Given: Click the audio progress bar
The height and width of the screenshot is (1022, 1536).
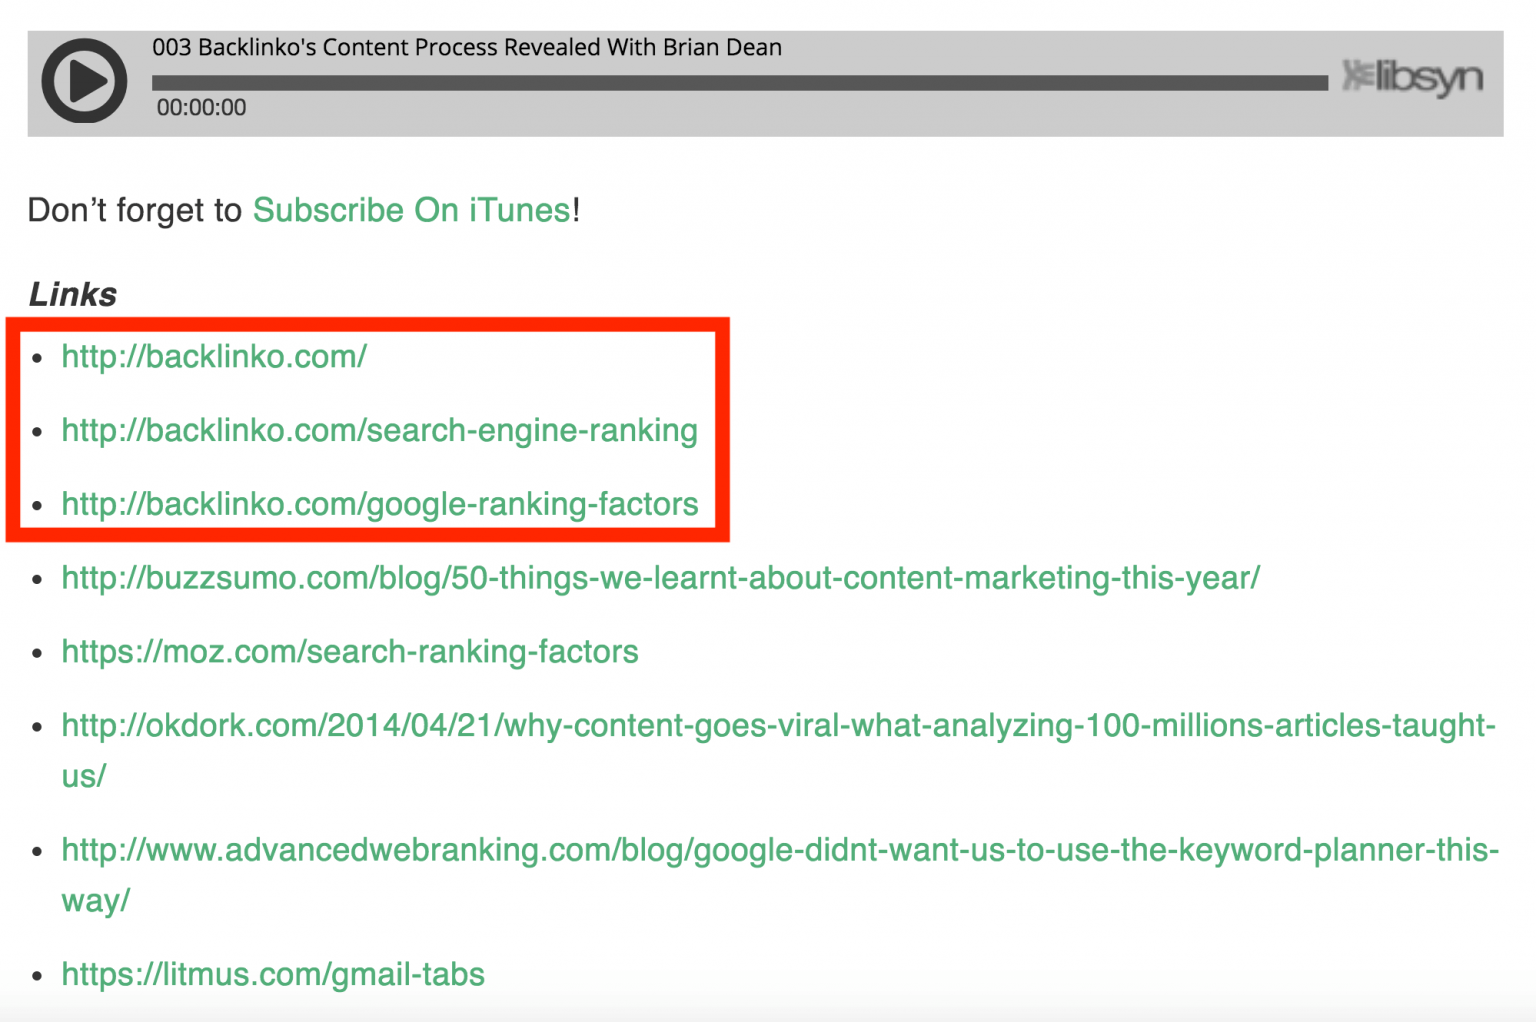Looking at the screenshot, I should point(740,83).
